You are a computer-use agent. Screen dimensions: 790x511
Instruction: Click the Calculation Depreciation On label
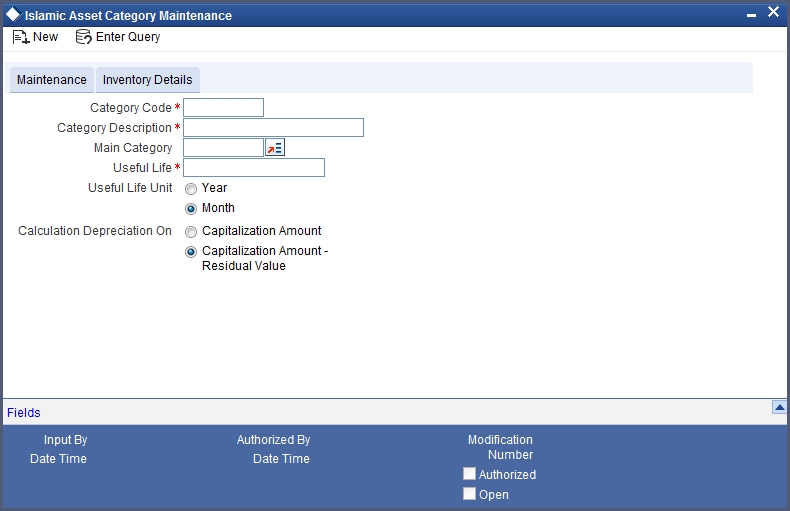[x=95, y=231]
